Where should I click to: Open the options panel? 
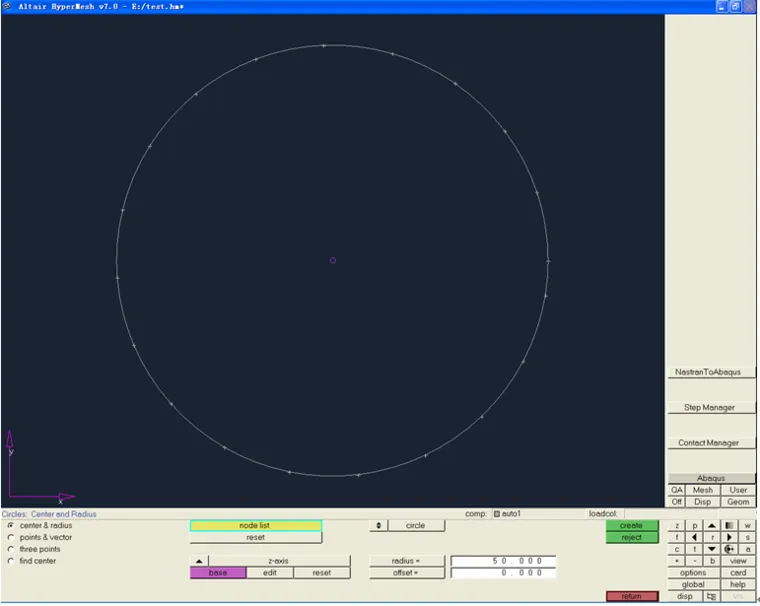[x=693, y=573]
